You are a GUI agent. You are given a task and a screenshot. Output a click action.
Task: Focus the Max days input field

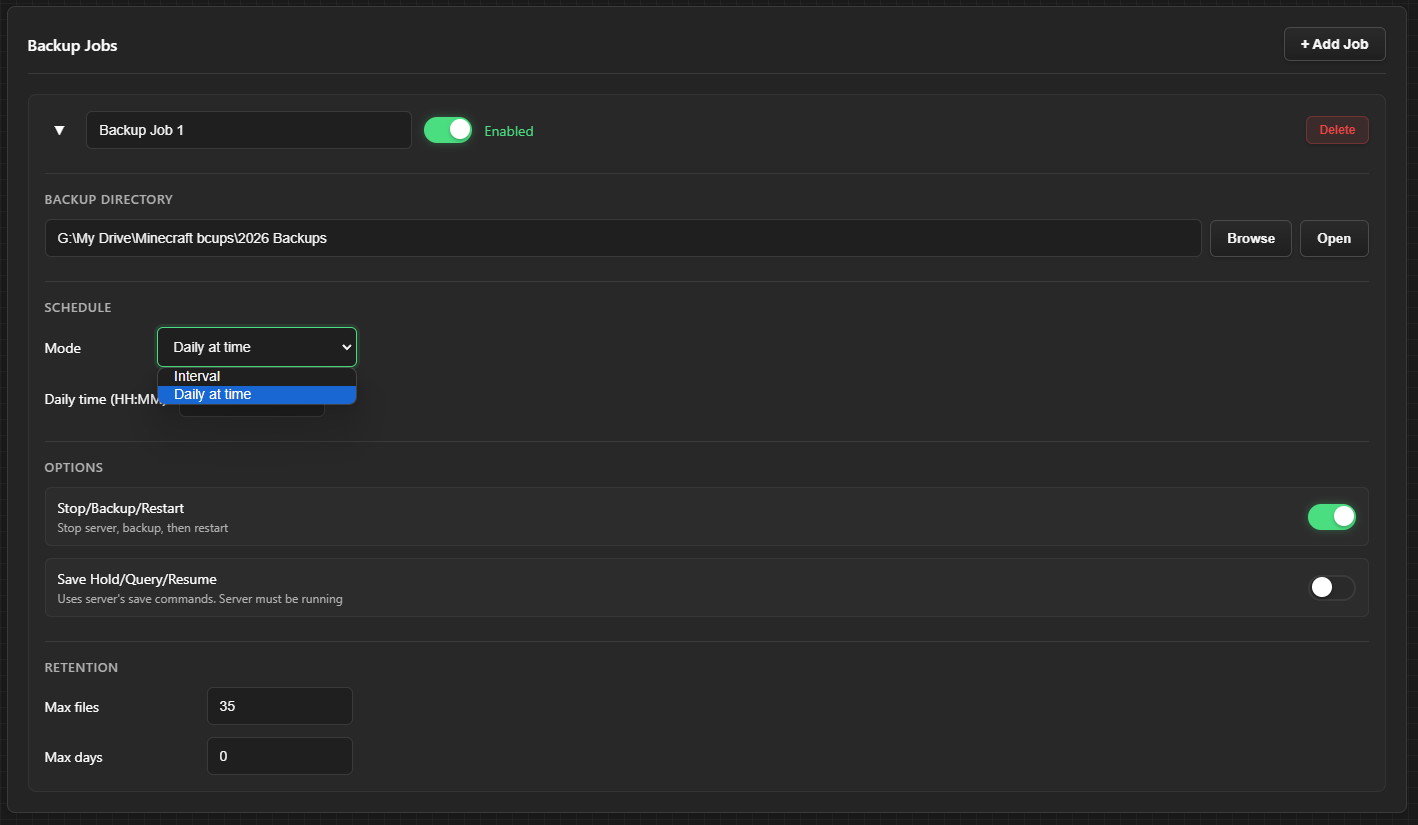click(x=279, y=756)
